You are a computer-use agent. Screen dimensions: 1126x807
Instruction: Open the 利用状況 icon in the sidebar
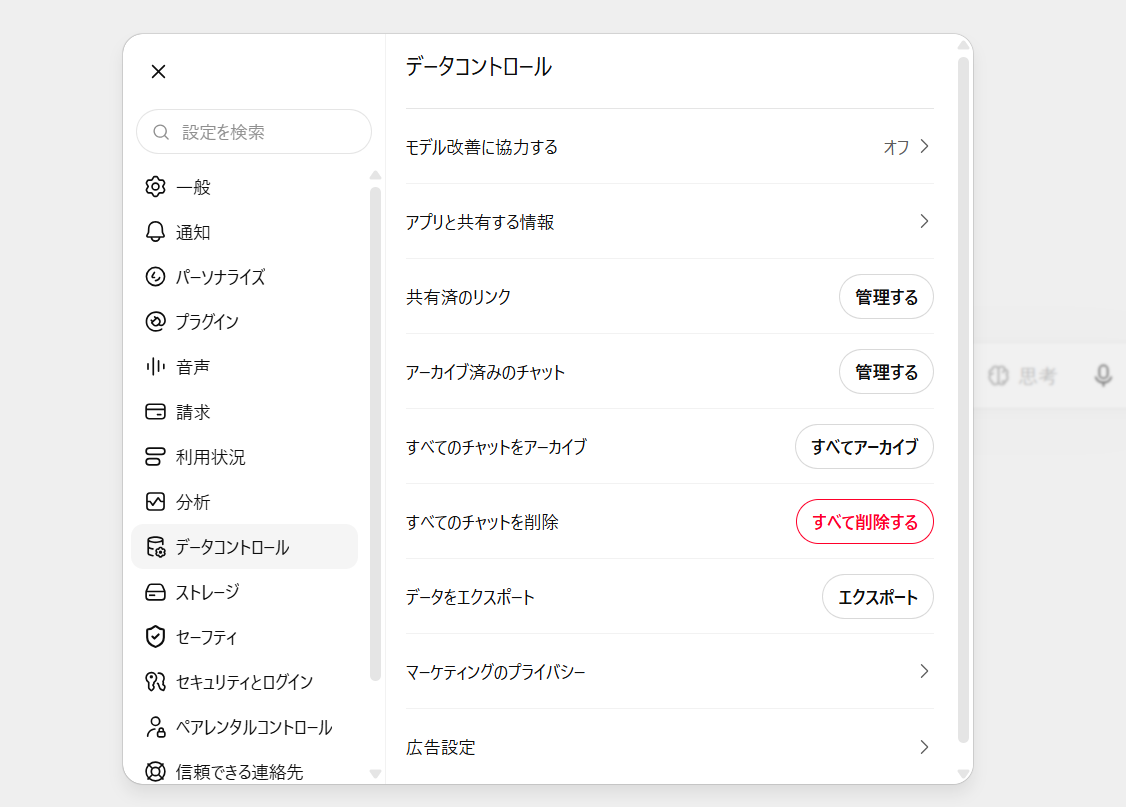(155, 457)
